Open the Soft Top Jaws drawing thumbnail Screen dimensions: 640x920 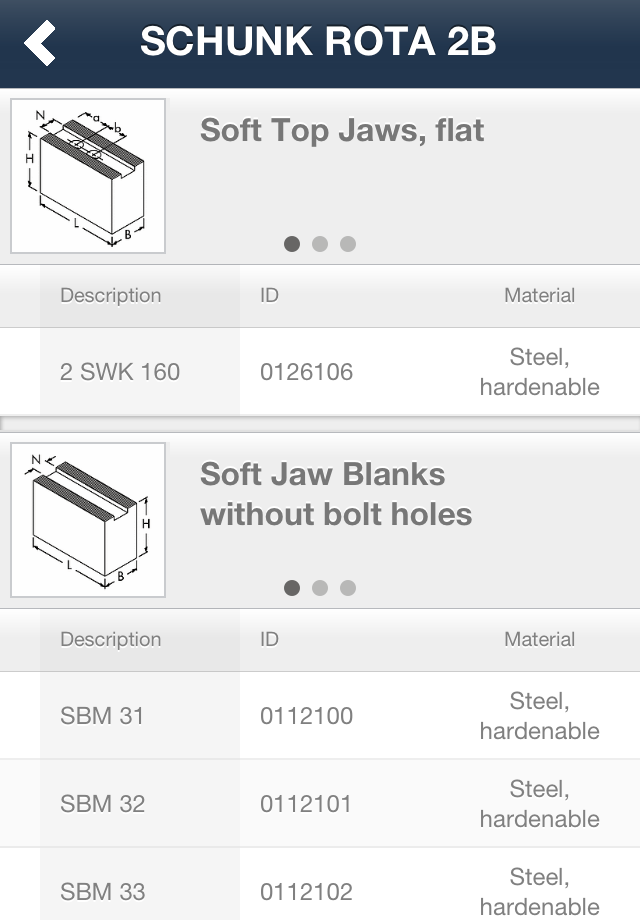88,176
